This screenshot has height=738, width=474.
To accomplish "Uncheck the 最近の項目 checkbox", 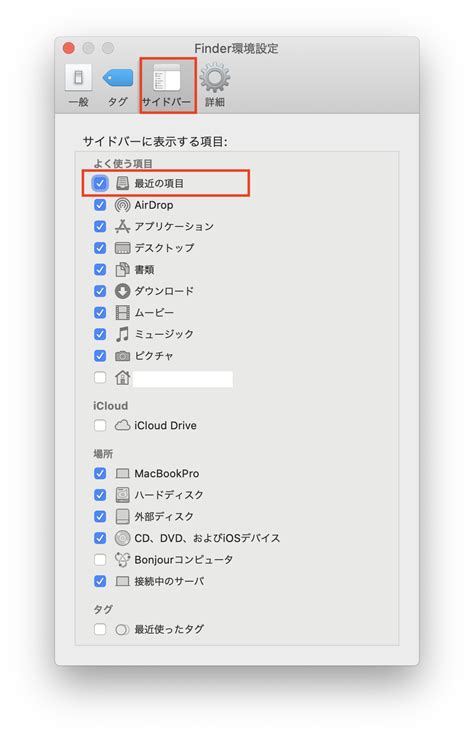I will click(x=100, y=183).
